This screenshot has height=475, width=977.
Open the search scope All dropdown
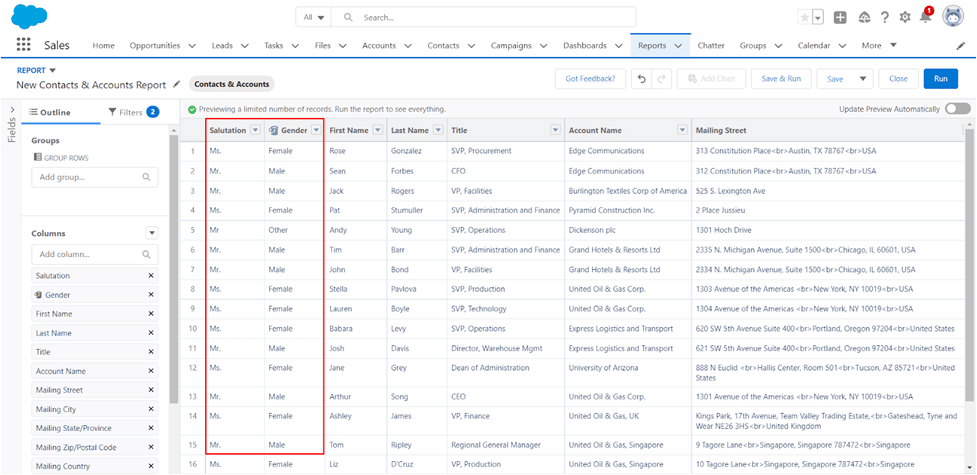pos(313,17)
